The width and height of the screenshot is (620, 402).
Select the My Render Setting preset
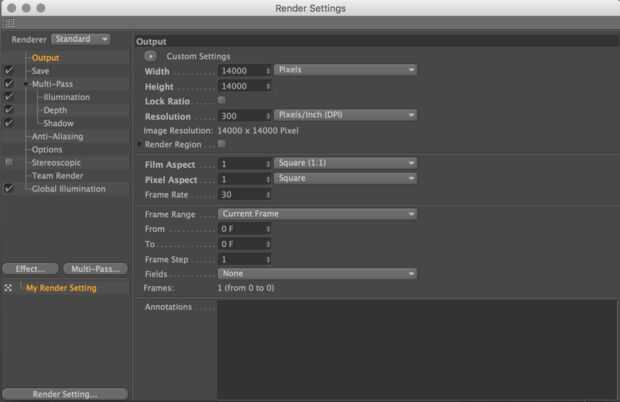tap(61, 288)
